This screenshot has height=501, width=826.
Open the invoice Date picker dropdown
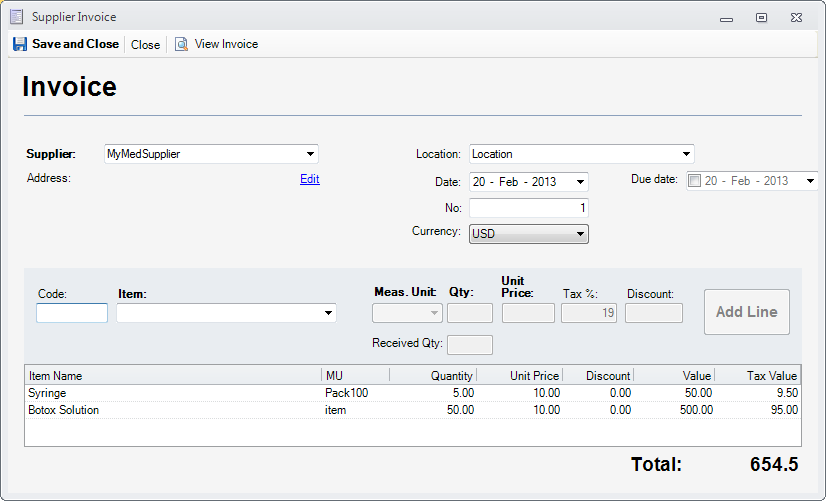tap(580, 182)
